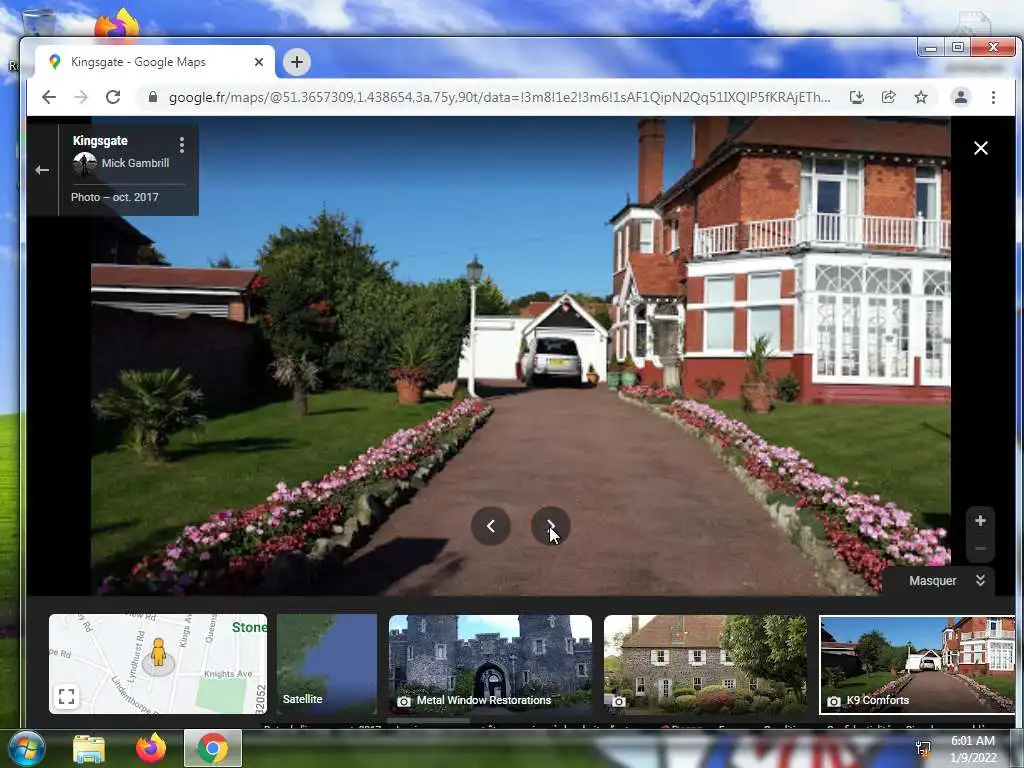Share this page via the share icon

coord(889,97)
